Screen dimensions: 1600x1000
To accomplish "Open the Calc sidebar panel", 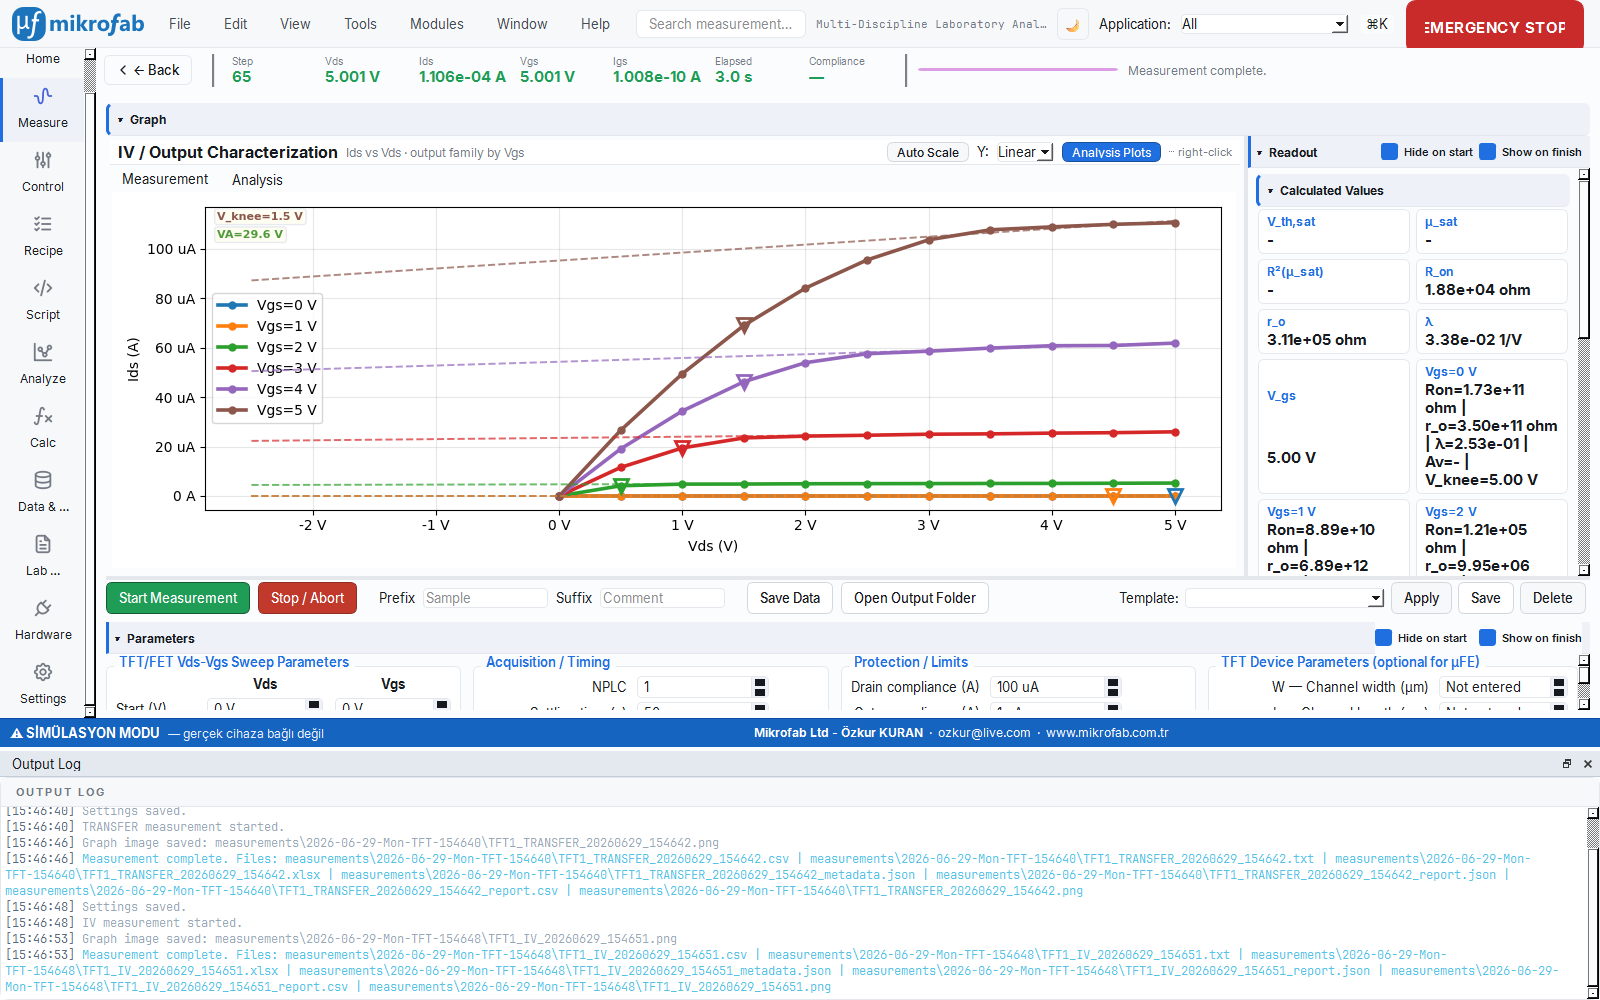I will [43, 429].
